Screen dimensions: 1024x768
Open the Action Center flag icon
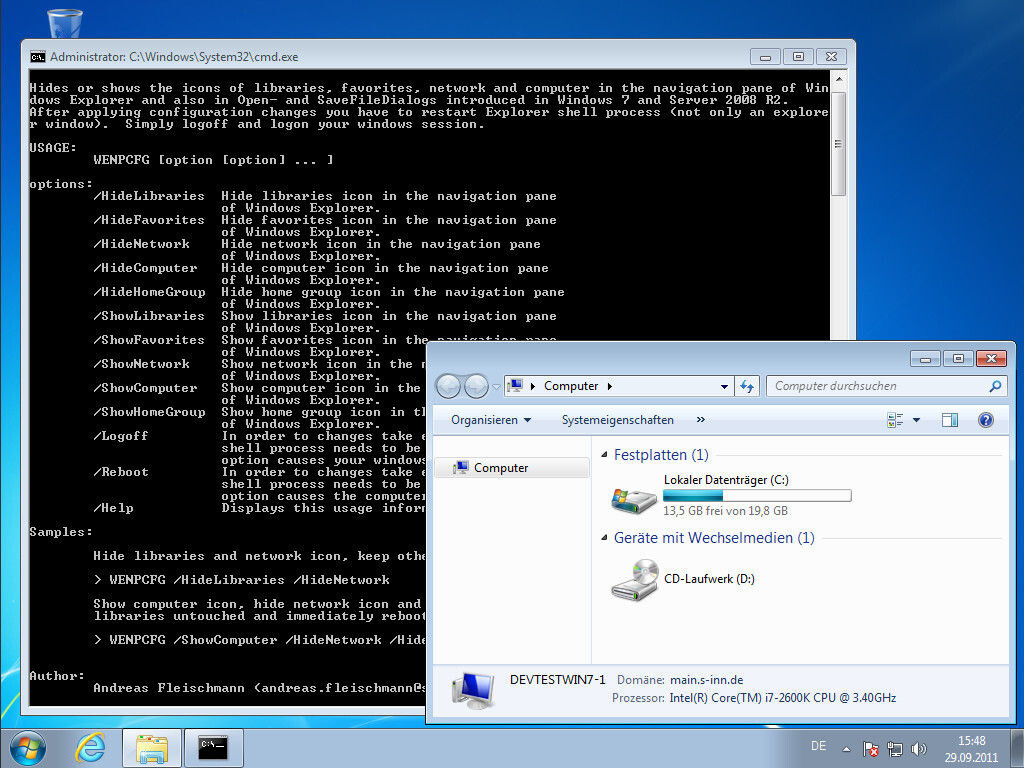pyautogui.click(x=871, y=749)
